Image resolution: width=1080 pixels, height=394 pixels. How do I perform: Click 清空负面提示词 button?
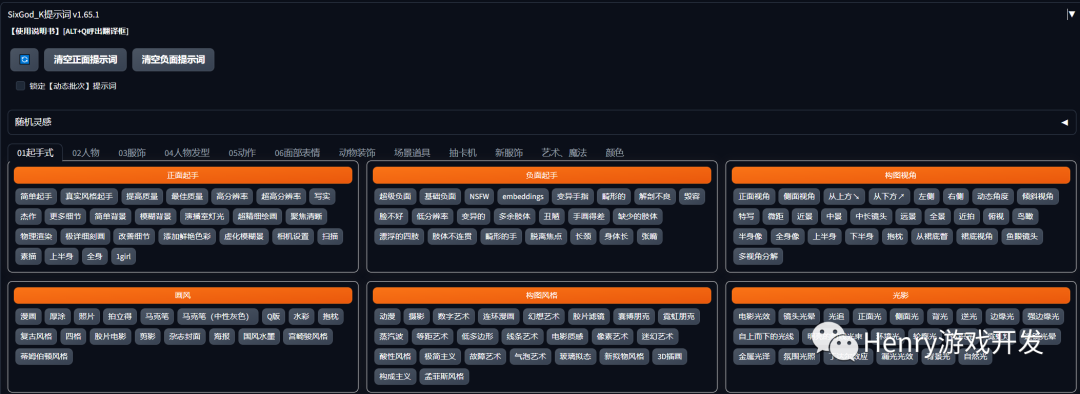[x=174, y=60]
